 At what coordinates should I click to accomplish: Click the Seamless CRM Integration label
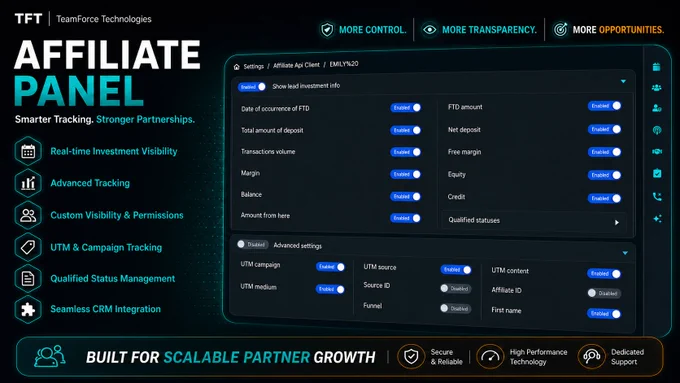tap(105, 309)
